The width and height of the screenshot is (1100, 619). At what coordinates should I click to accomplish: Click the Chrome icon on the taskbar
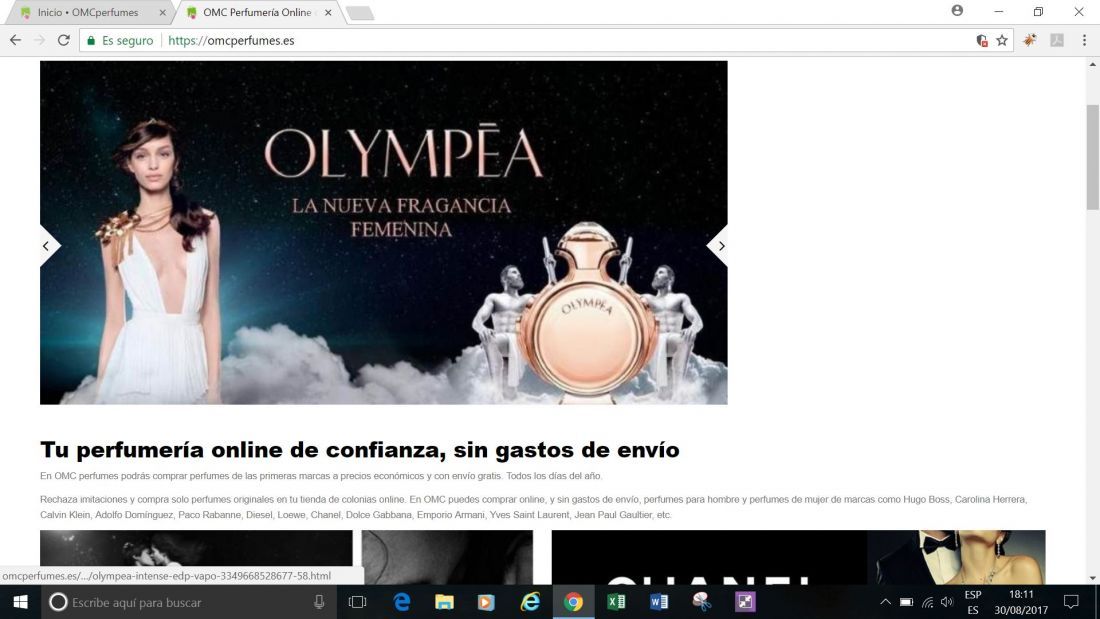[573, 602]
